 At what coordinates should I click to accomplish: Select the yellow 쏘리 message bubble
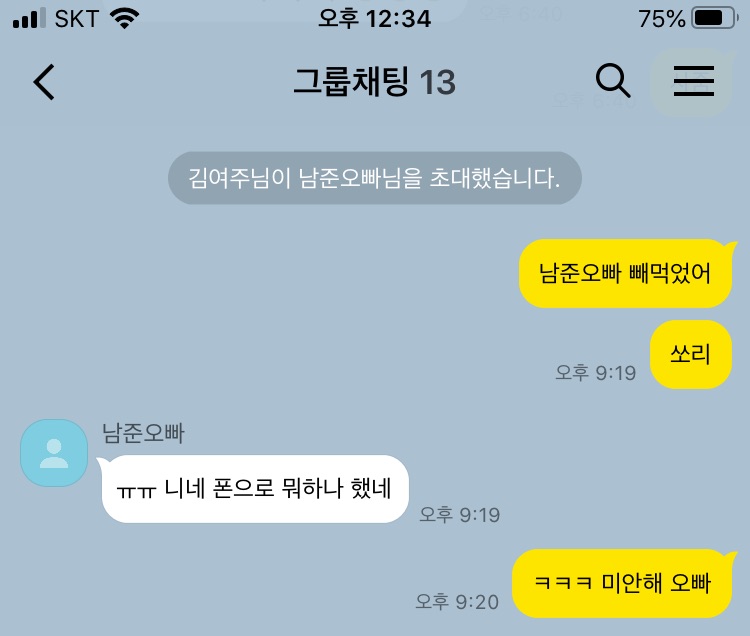click(691, 354)
